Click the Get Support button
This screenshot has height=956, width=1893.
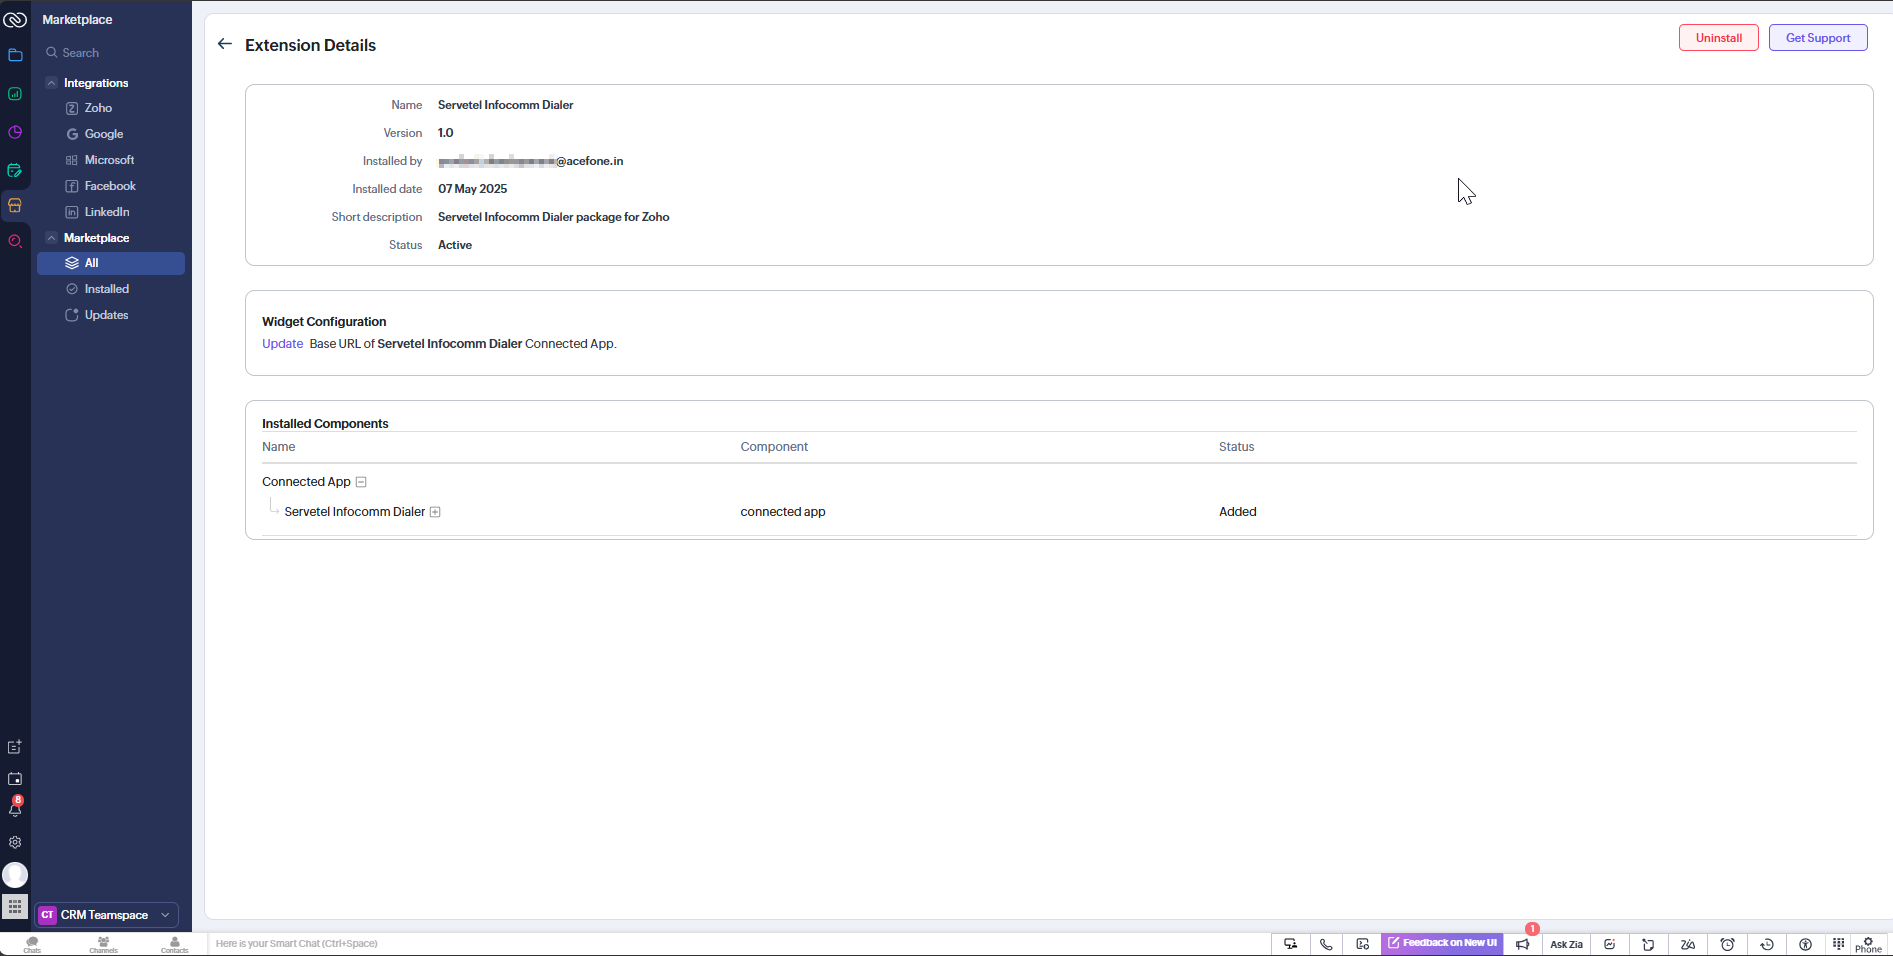tap(1818, 38)
